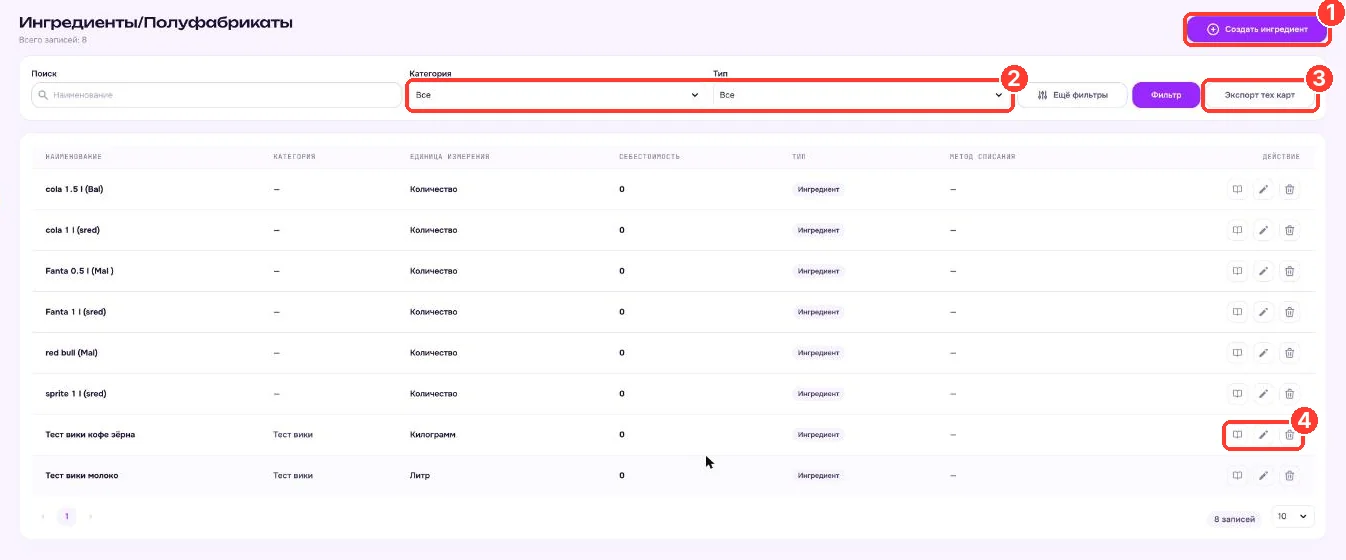Screen dimensions: 1346x560
Task: Open tech card for red bull (Mal)
Action: coord(1237,353)
